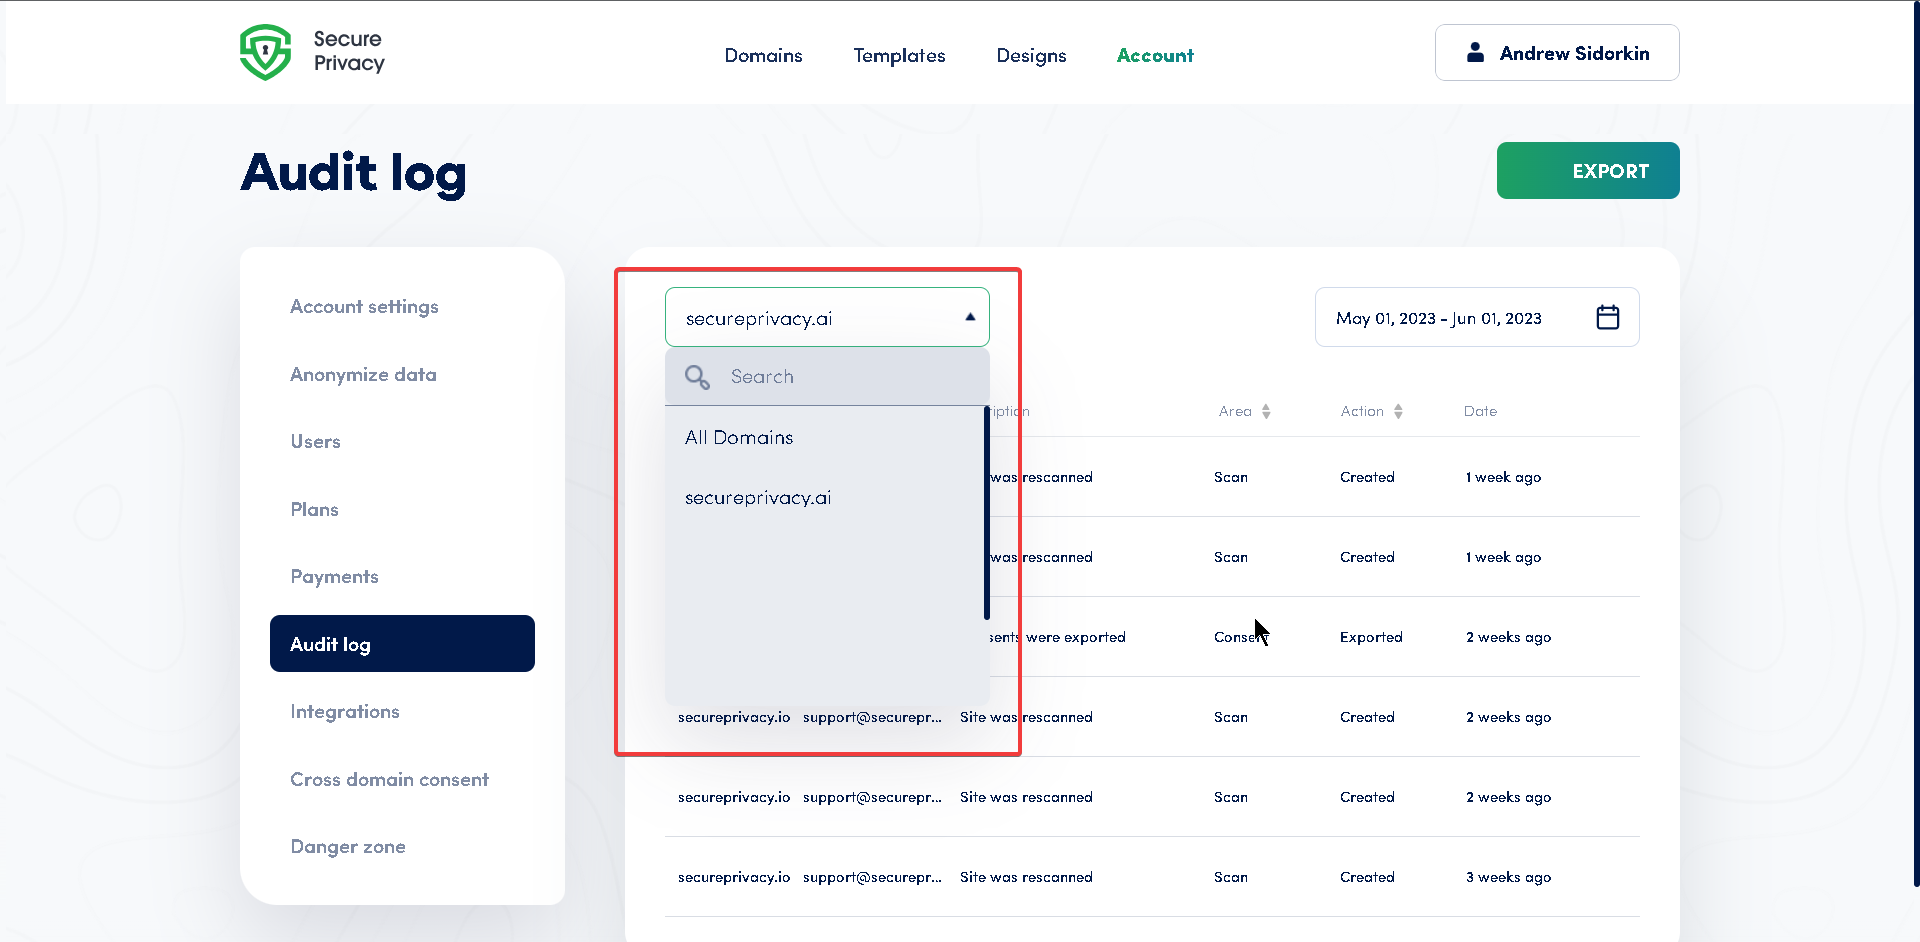Open Cross domain consent settings
This screenshot has height=942, width=1920.
[x=389, y=779]
